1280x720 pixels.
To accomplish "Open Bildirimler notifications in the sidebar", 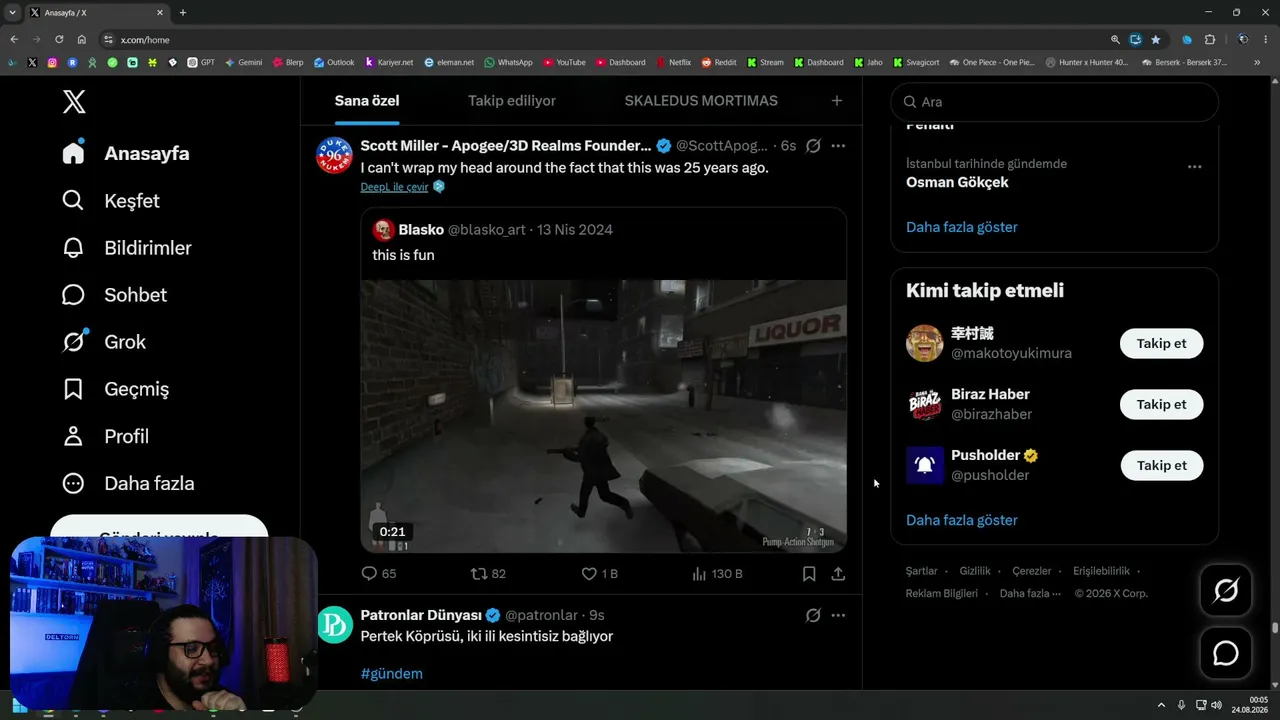I will coord(127,247).
